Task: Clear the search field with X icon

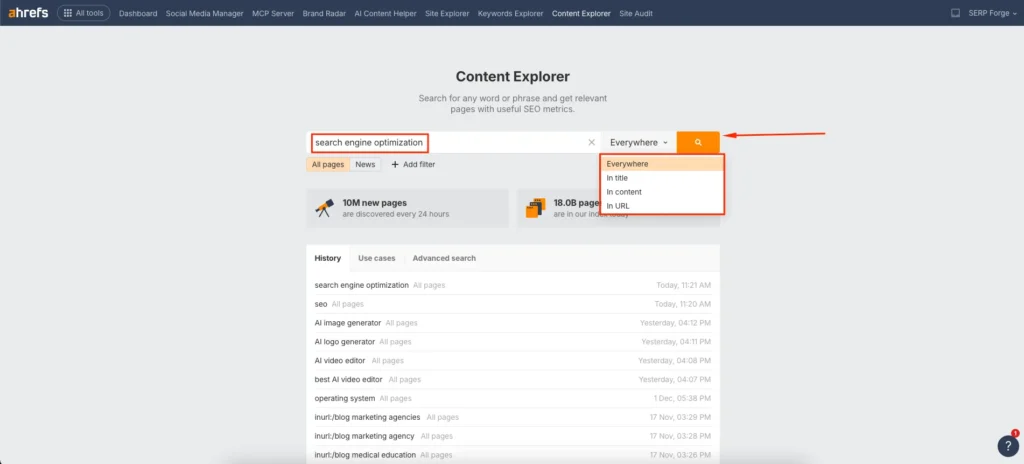Action: (x=592, y=142)
